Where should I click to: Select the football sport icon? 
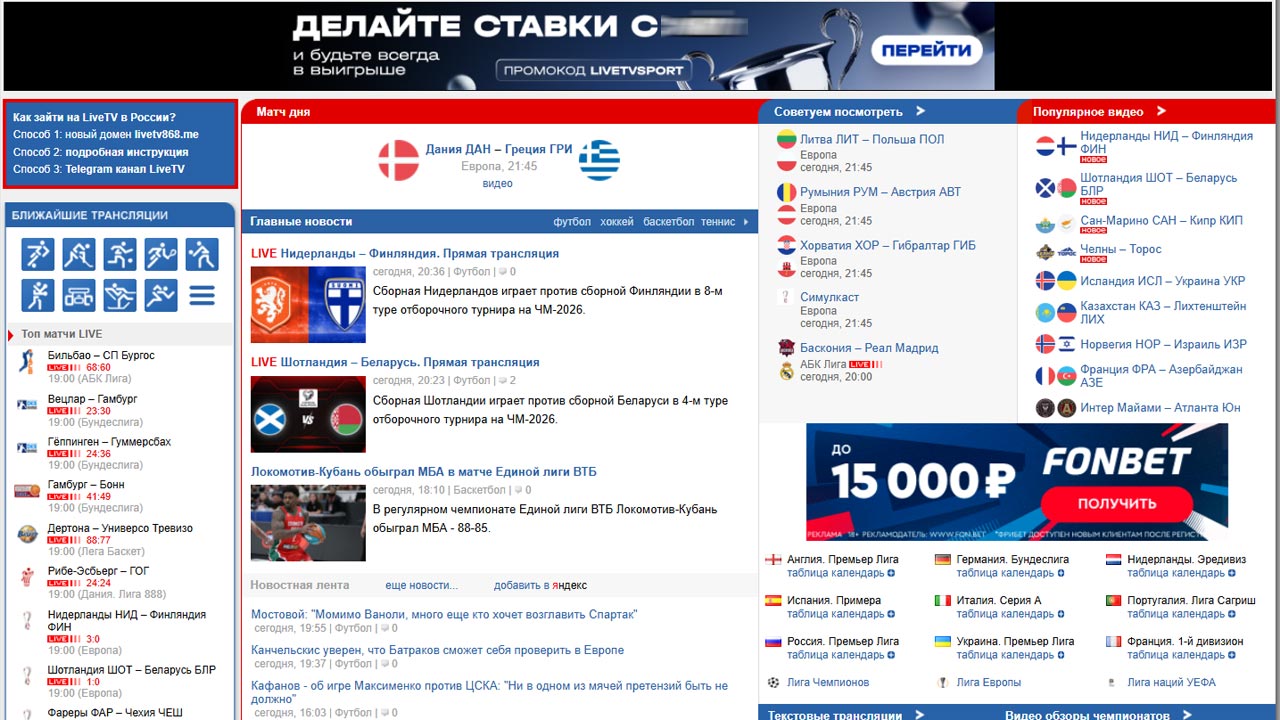pos(38,255)
